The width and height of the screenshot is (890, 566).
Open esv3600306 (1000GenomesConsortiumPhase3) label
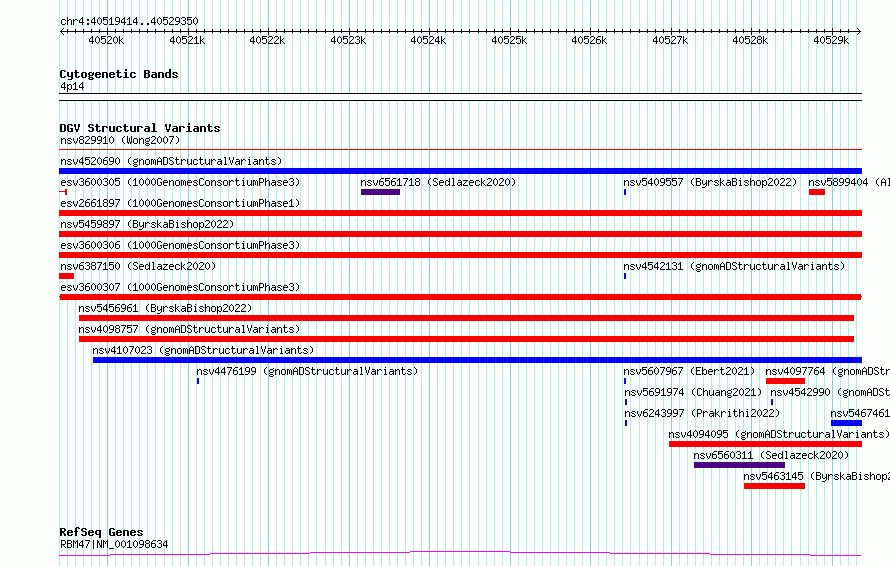tap(180, 245)
